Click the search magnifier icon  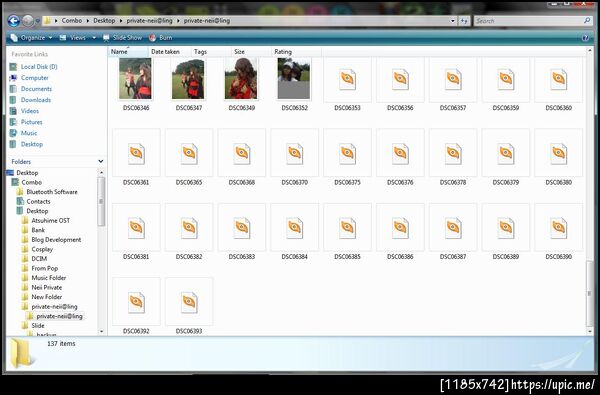coord(587,21)
